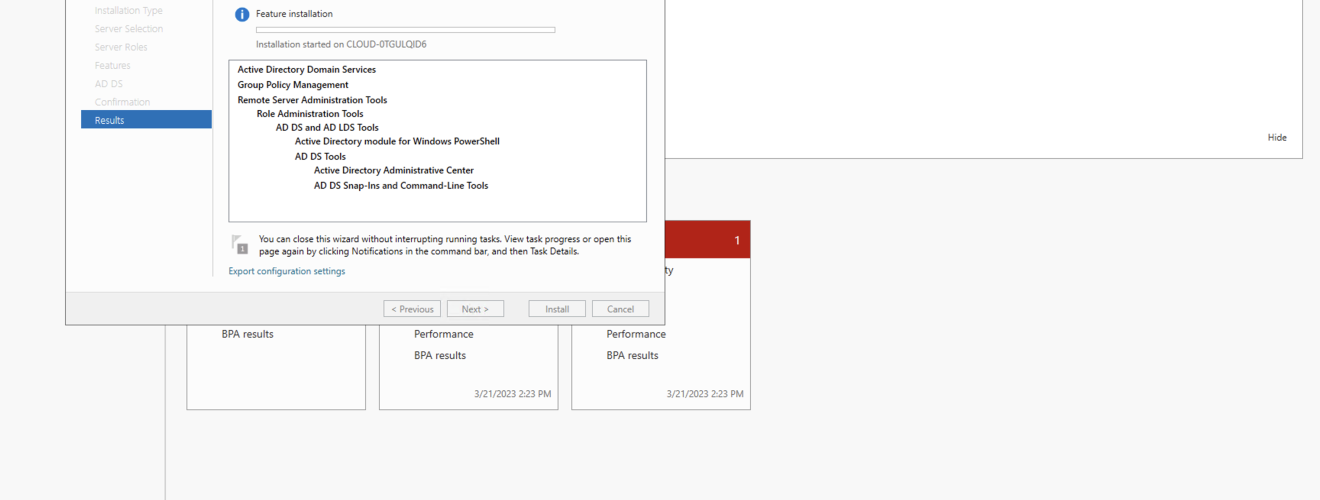1320x500 pixels.
Task: Click the notification flag icon in the wizard
Action: click(239, 244)
